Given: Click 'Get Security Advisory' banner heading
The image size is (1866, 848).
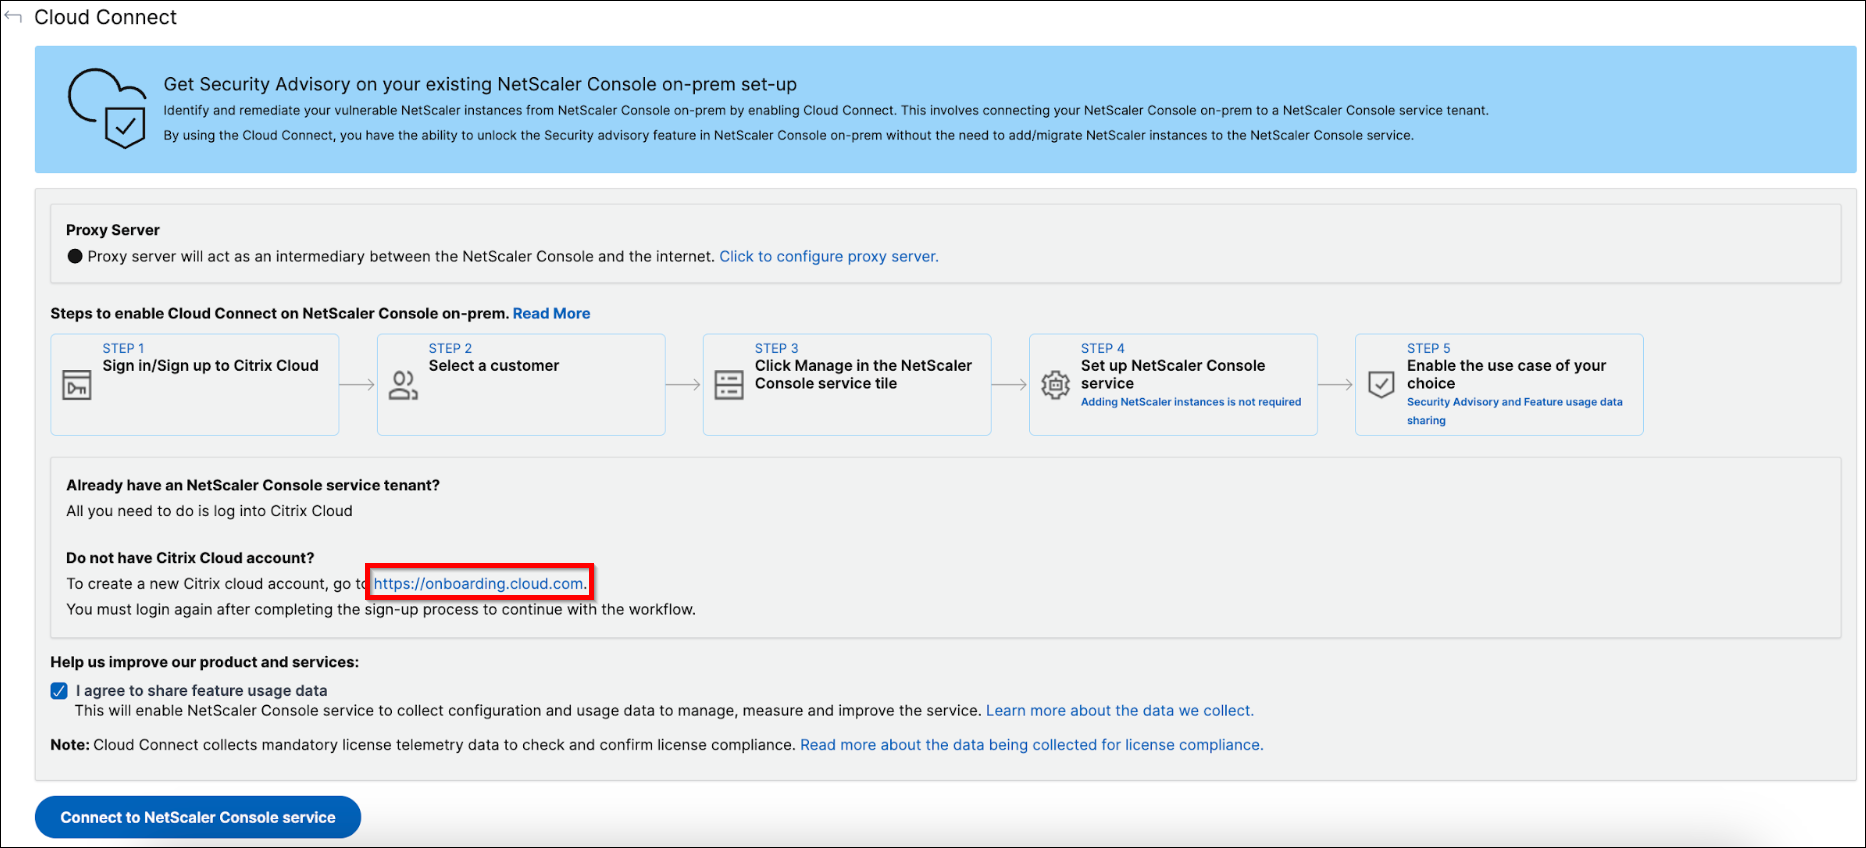Looking at the screenshot, I should [x=480, y=84].
